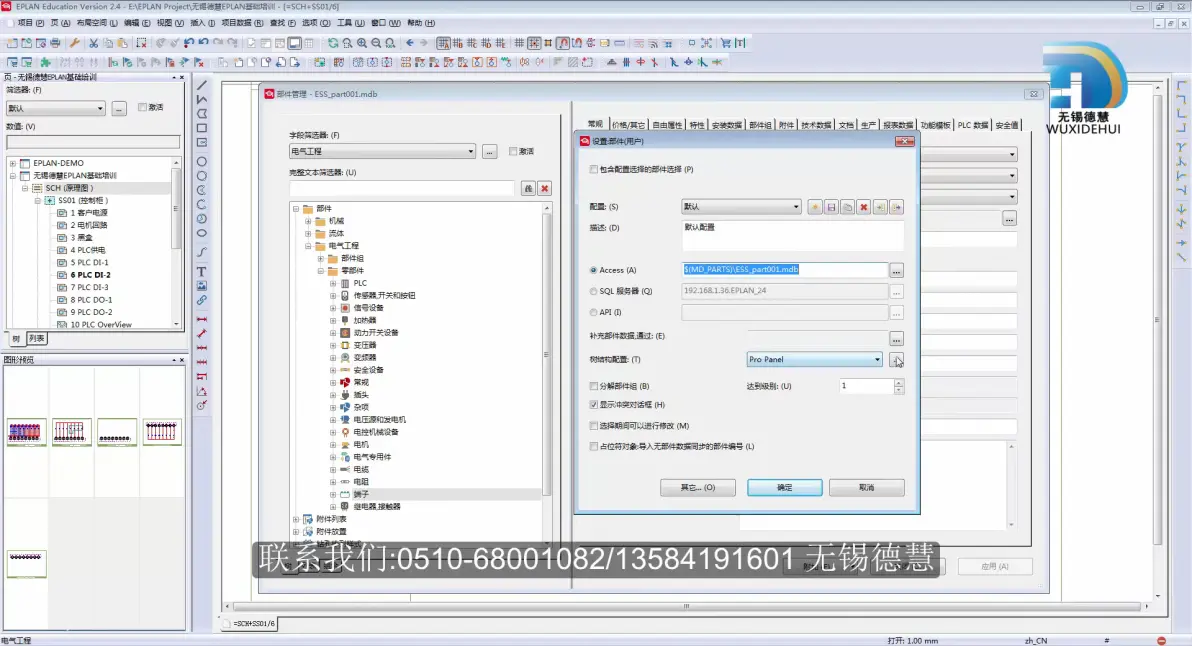Increase 达到级别 value with spinner up arrow
The image size is (1192, 646).
(x=899, y=382)
